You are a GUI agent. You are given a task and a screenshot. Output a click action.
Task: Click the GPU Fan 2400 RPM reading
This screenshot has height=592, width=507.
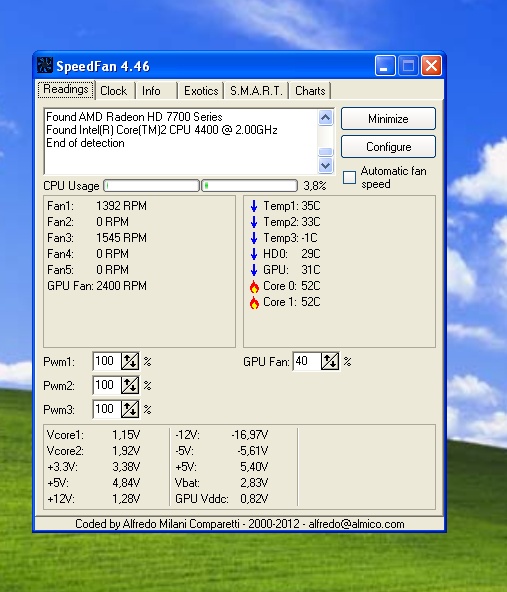click(x=97, y=286)
